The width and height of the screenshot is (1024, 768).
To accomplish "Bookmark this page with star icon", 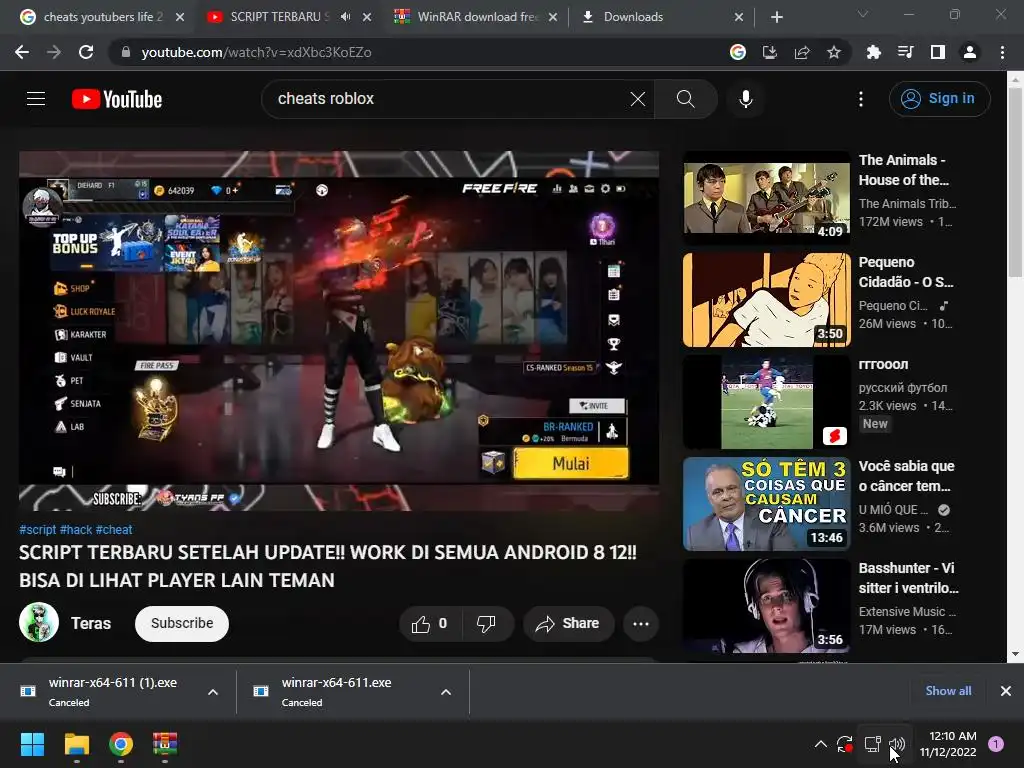I will coord(834,52).
